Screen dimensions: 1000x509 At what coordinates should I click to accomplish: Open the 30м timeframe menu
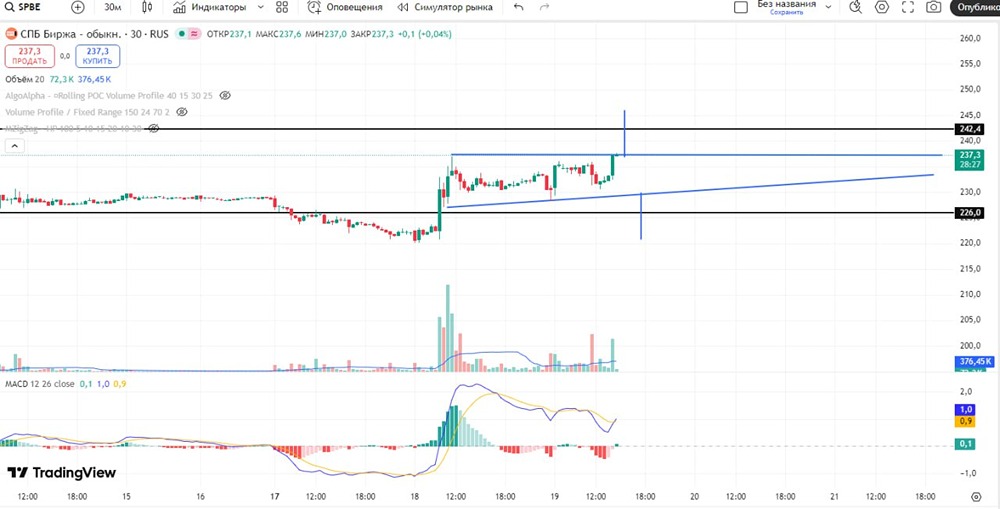point(113,8)
